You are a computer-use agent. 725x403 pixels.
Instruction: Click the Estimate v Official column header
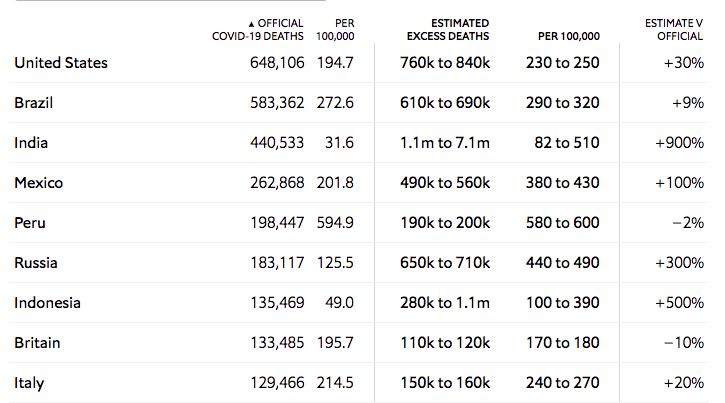point(674,30)
